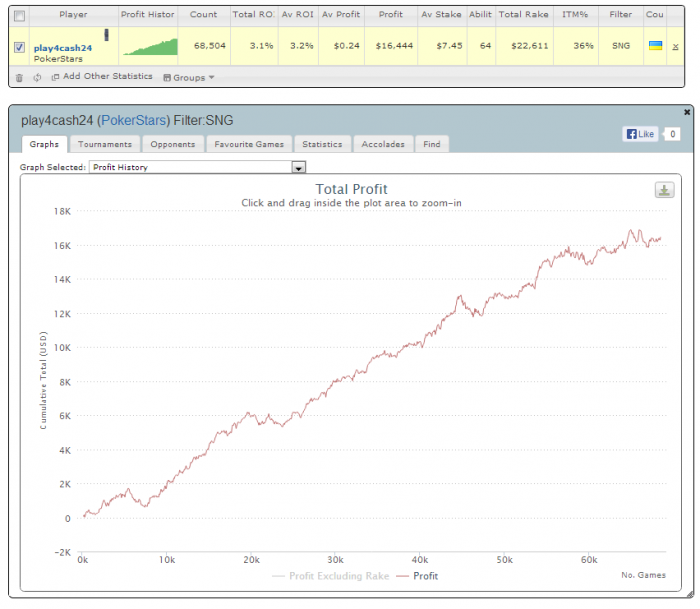Sort by the ITM% column header
The height and width of the screenshot is (609, 700).
pyautogui.click(x=575, y=15)
